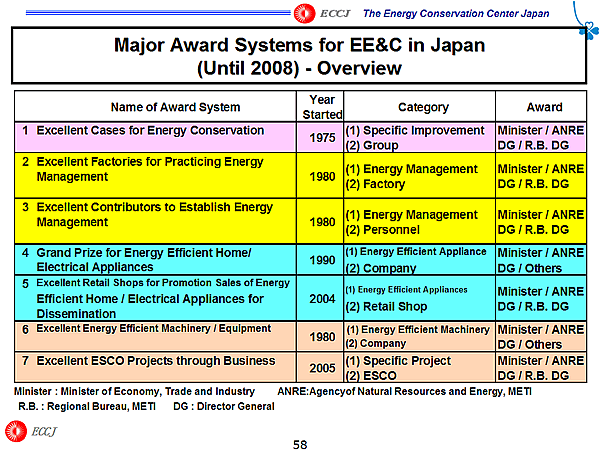600x450 pixels.
Task: Click '(1) Energy Efficient Appliance' text
Action: [x=416, y=252]
